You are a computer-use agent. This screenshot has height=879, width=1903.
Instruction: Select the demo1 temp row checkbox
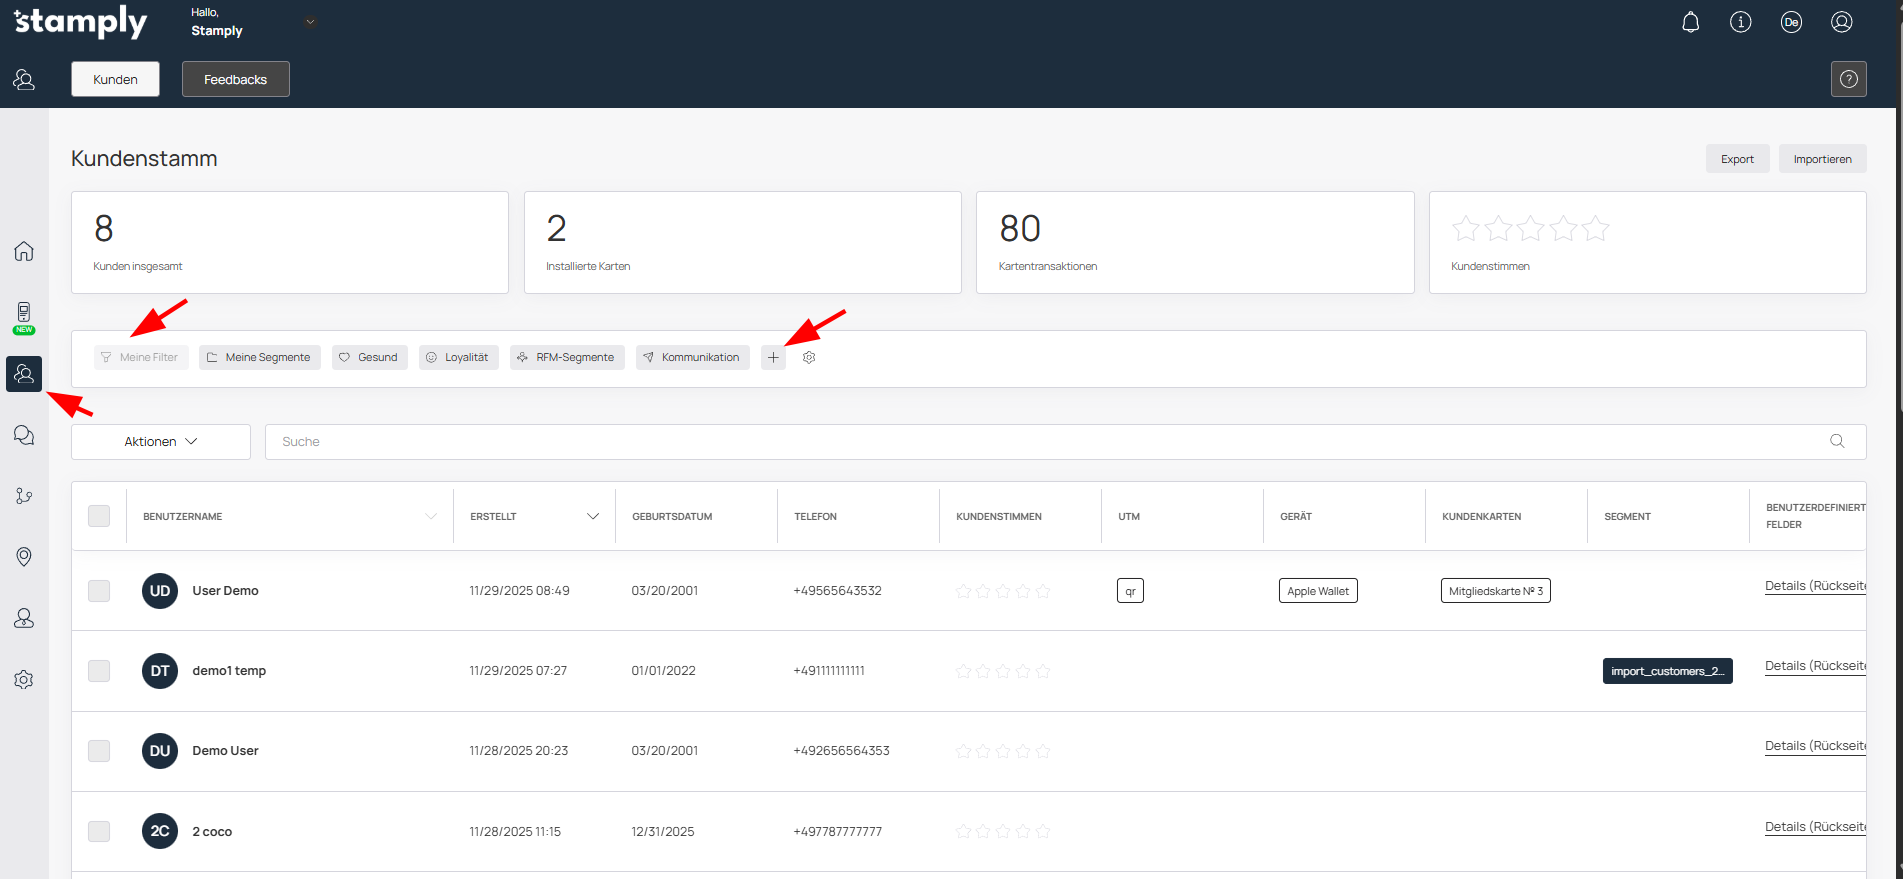click(x=99, y=671)
